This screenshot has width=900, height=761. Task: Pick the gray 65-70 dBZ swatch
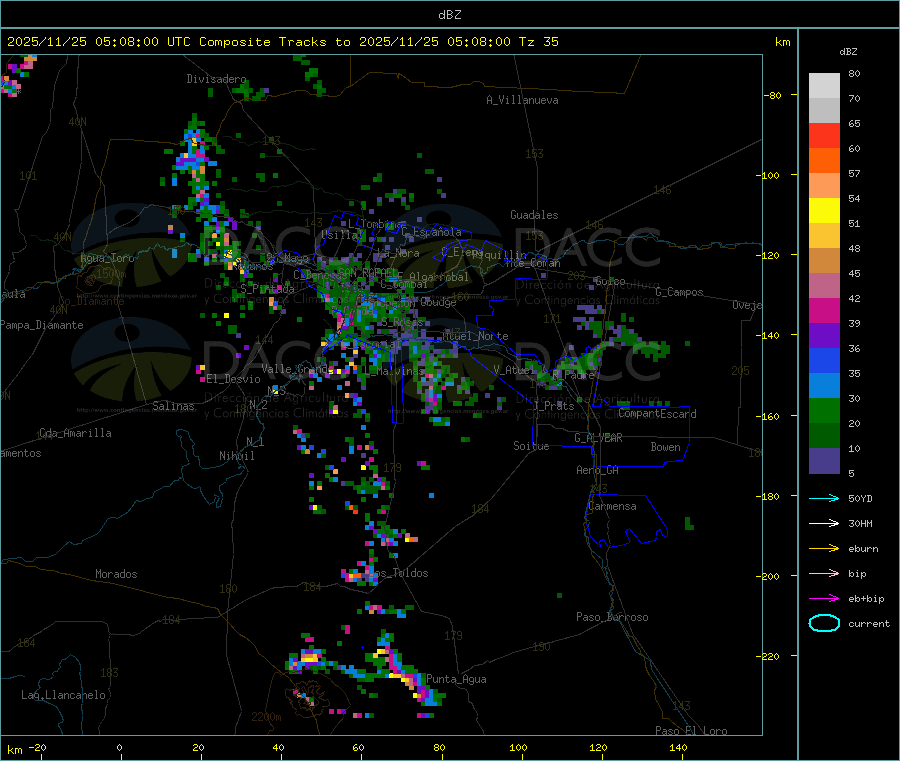tap(824, 111)
